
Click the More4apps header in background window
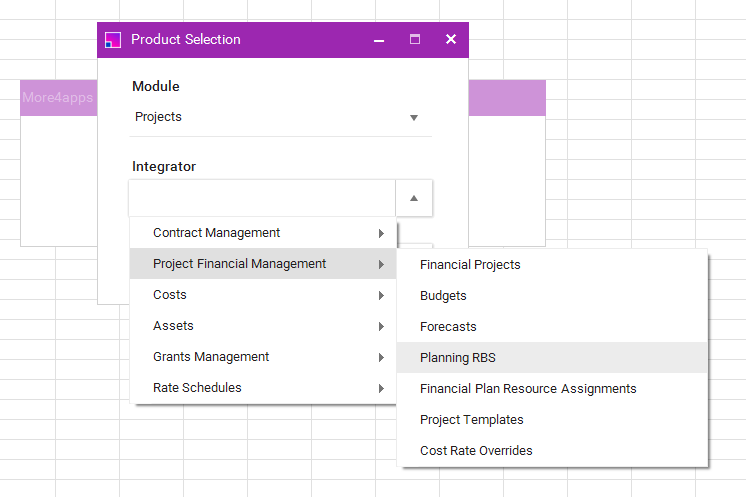click(58, 97)
